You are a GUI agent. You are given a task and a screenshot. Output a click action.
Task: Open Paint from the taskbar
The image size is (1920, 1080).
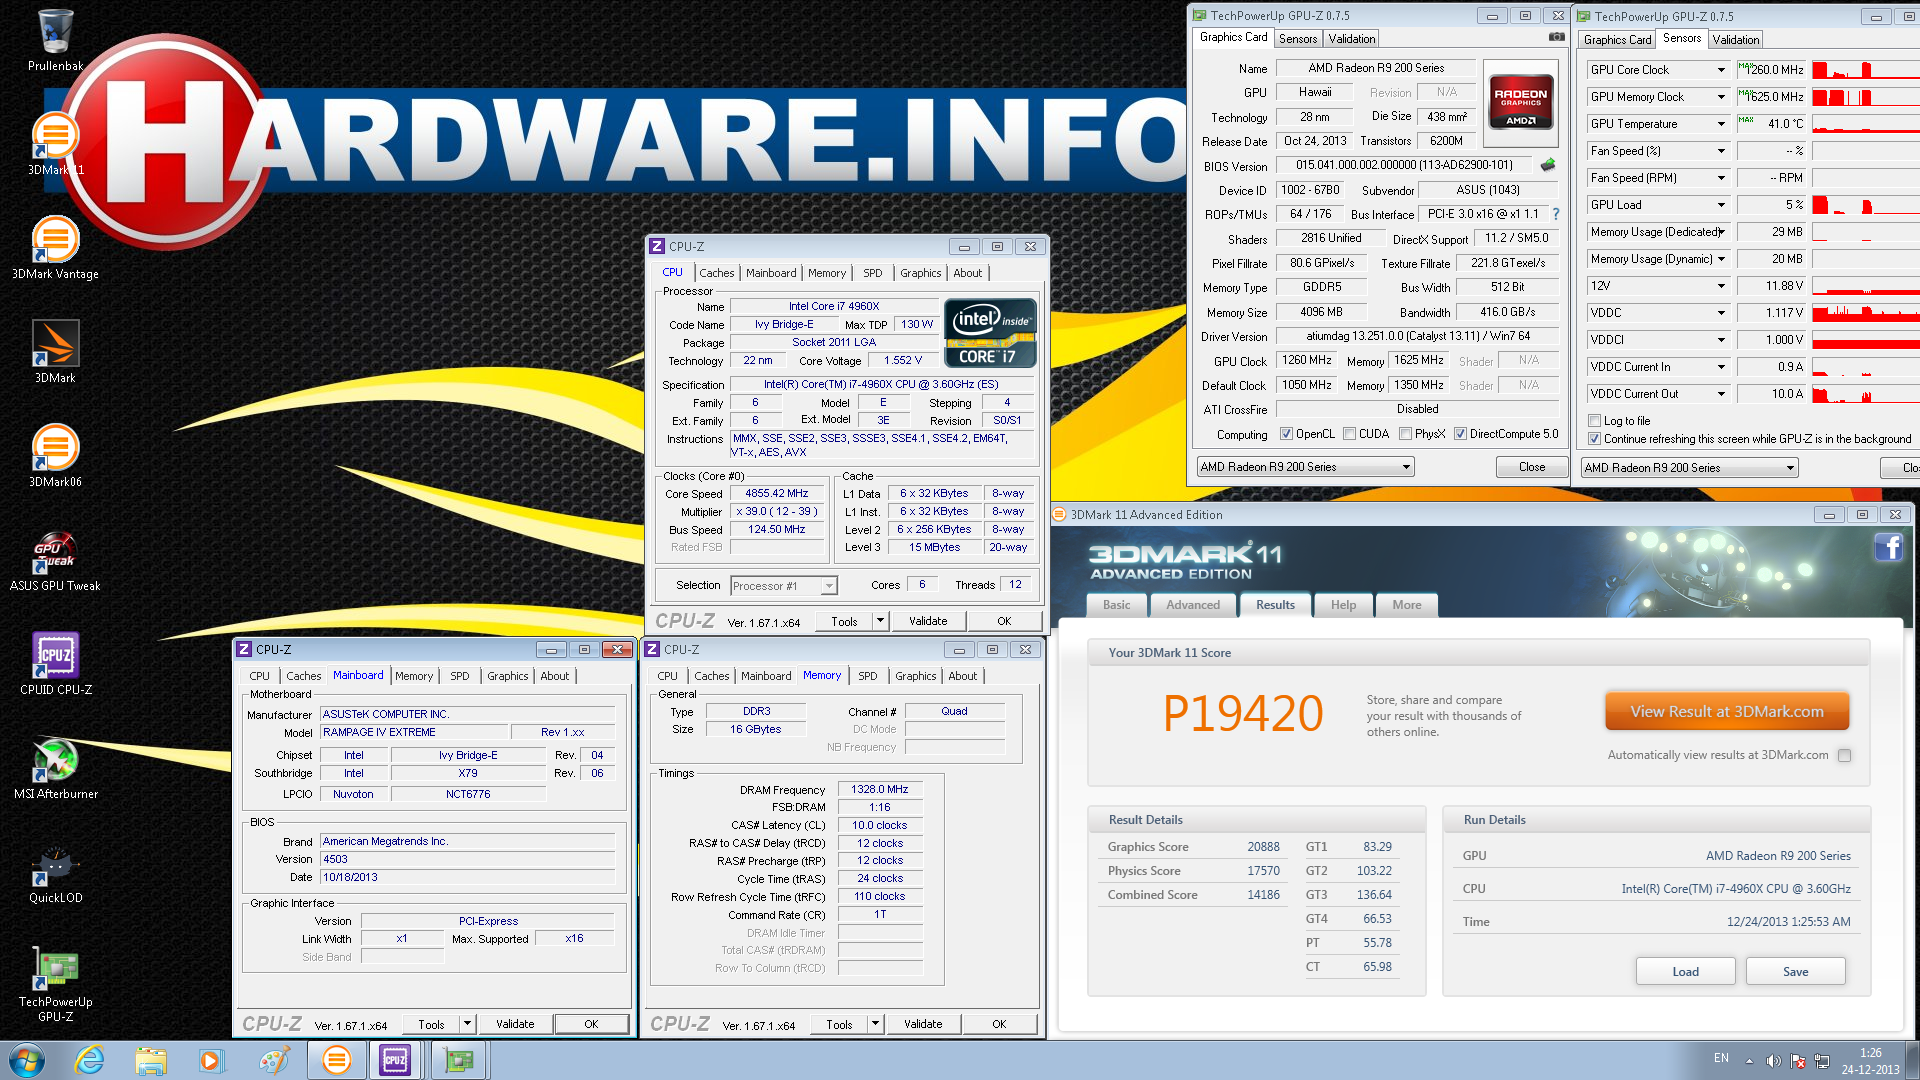273,1060
